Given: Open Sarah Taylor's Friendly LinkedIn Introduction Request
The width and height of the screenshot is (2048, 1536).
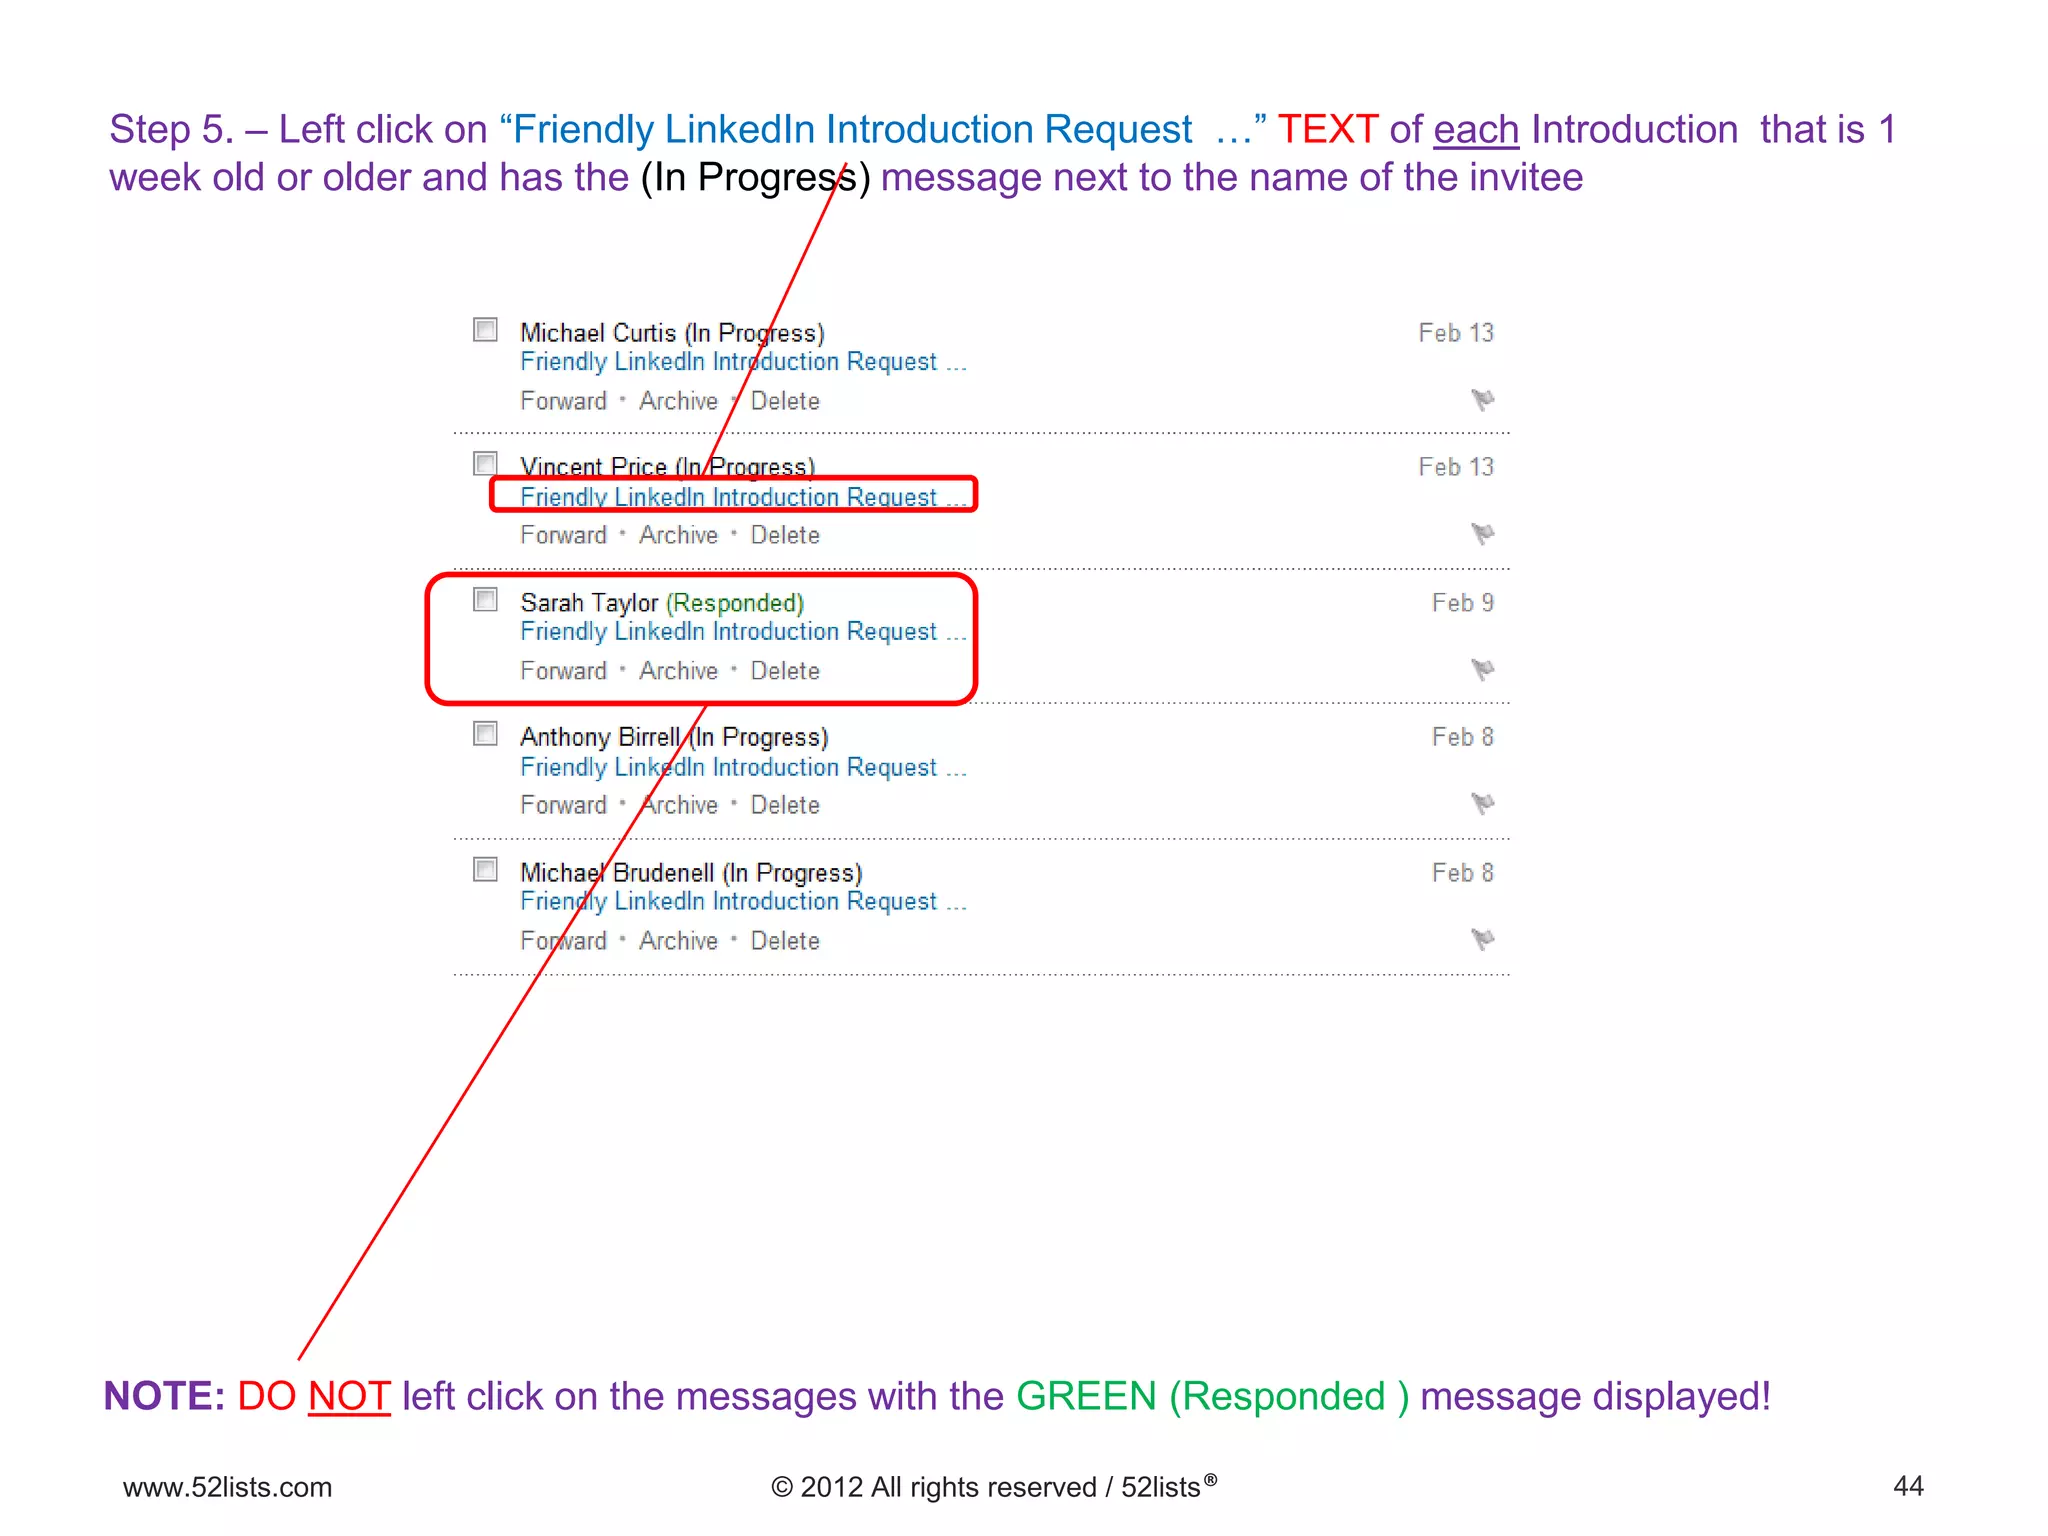Looking at the screenshot, I should (743, 632).
